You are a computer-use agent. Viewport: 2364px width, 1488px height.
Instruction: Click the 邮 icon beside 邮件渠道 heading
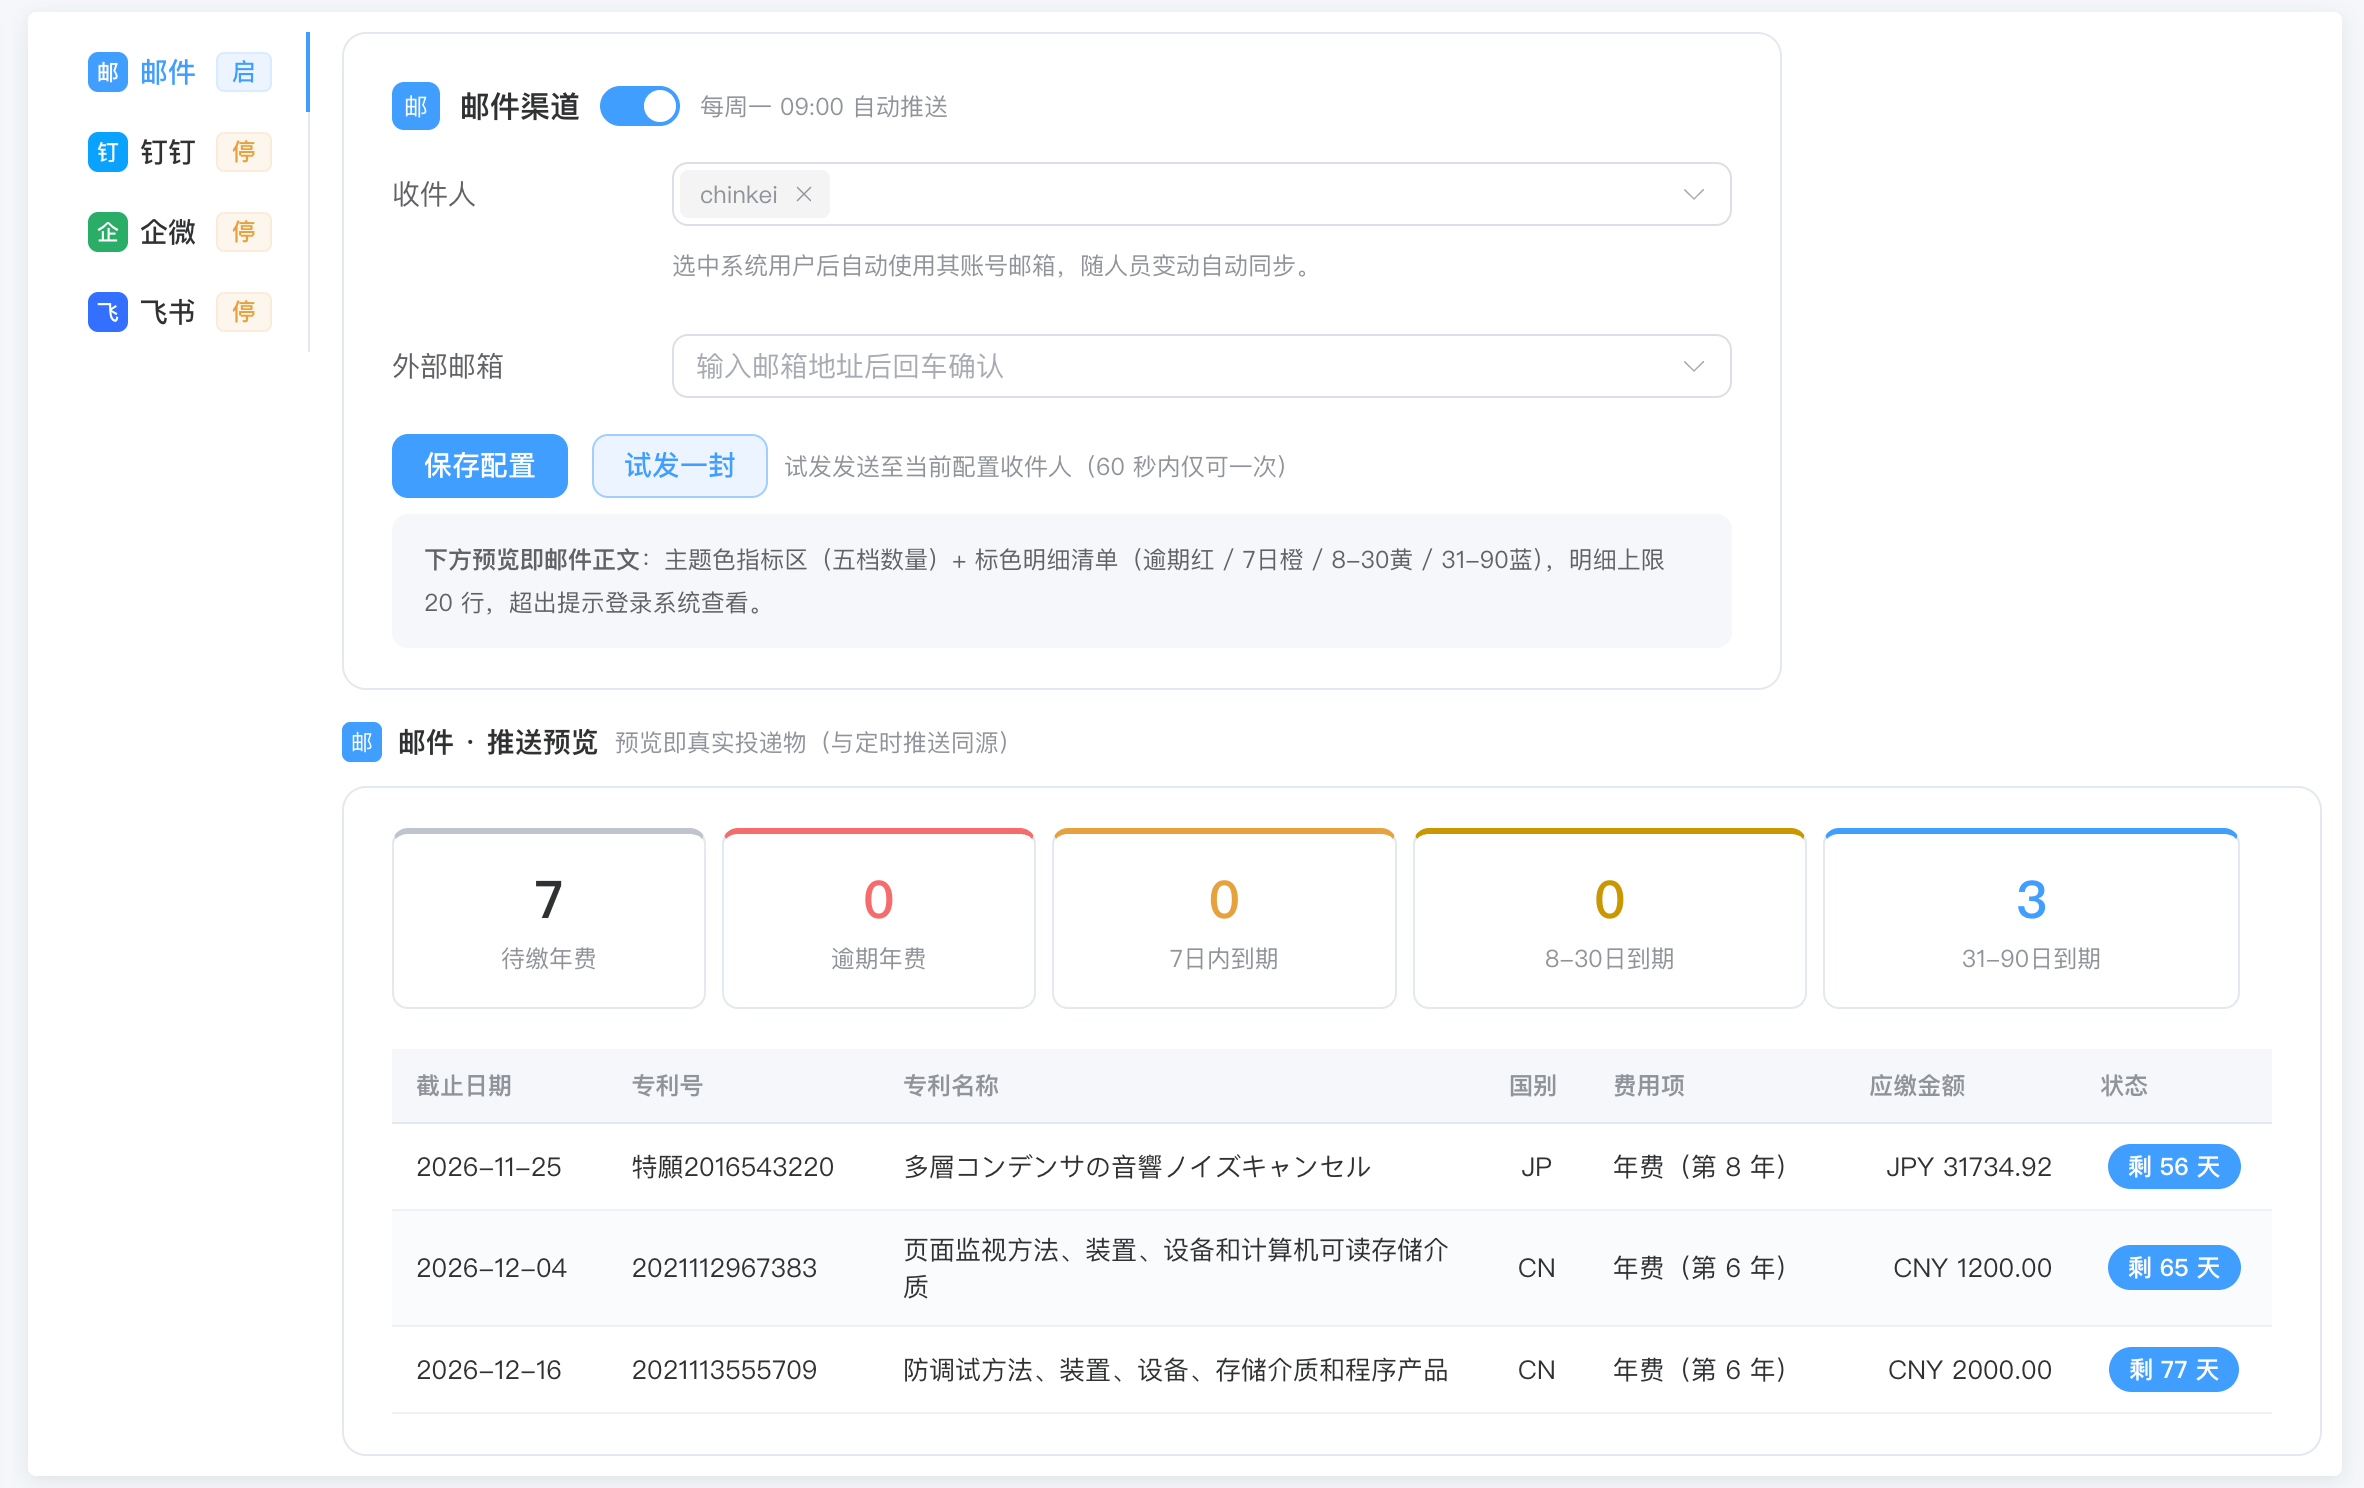pyautogui.click(x=416, y=106)
